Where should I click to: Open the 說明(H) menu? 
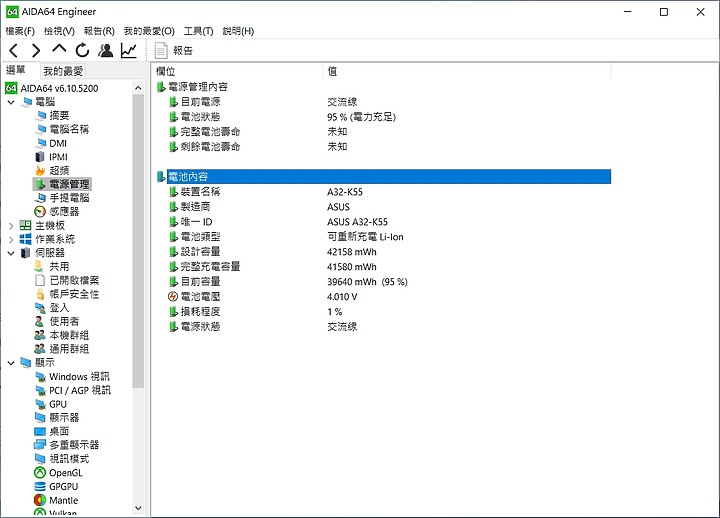pos(238,31)
